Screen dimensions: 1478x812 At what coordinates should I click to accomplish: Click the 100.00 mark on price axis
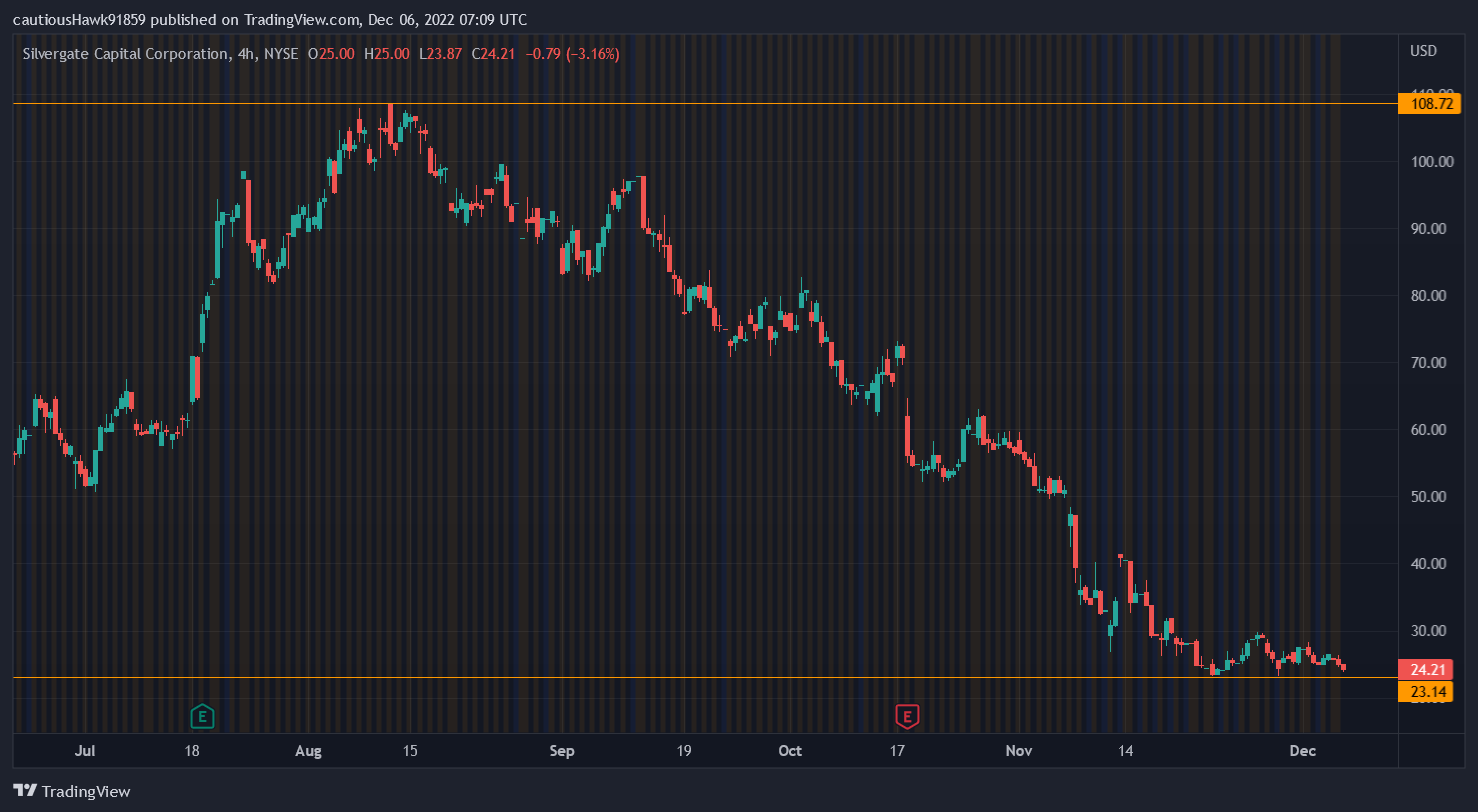point(1429,161)
